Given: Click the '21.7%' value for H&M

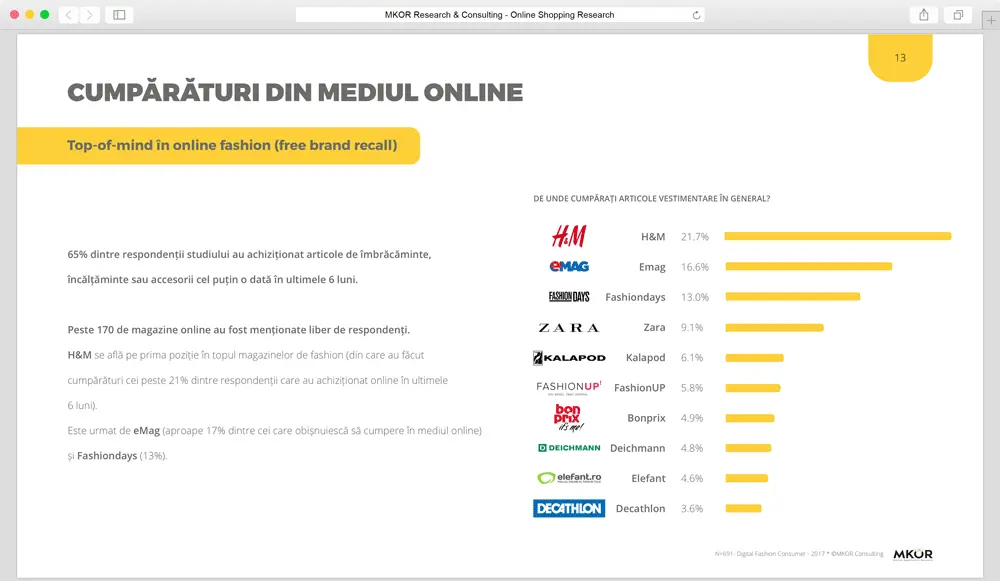Looking at the screenshot, I should click(695, 237).
